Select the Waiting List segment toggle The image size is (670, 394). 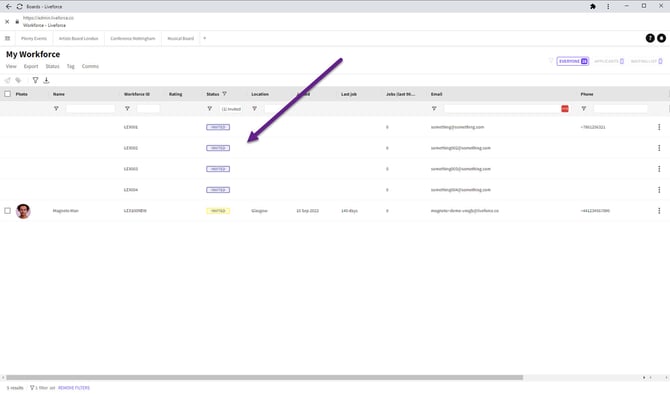[x=646, y=61]
